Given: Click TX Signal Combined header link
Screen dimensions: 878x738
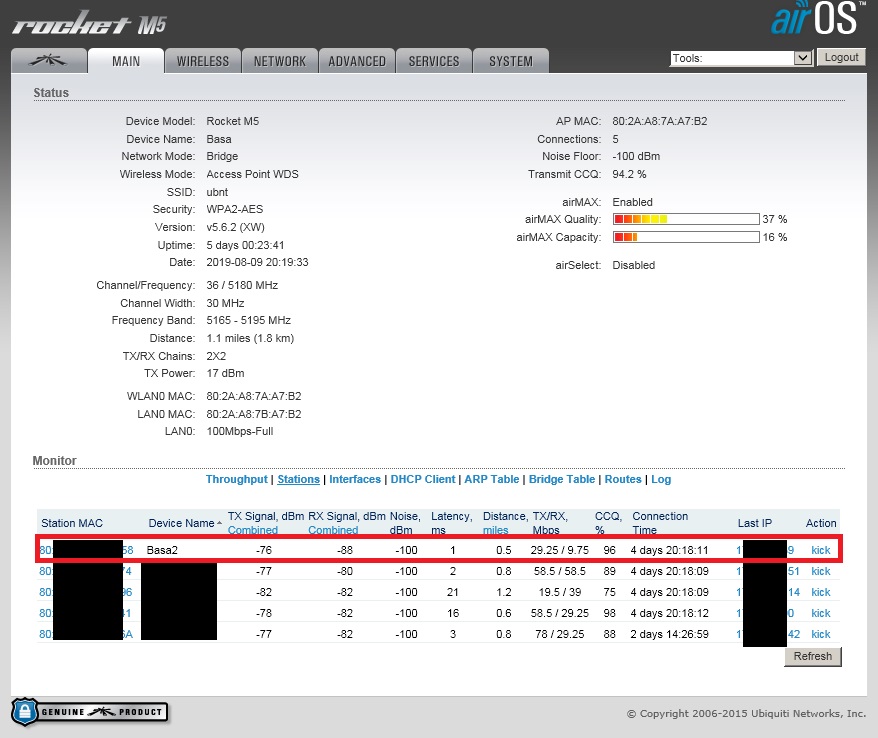Looking at the screenshot, I should 253,530.
